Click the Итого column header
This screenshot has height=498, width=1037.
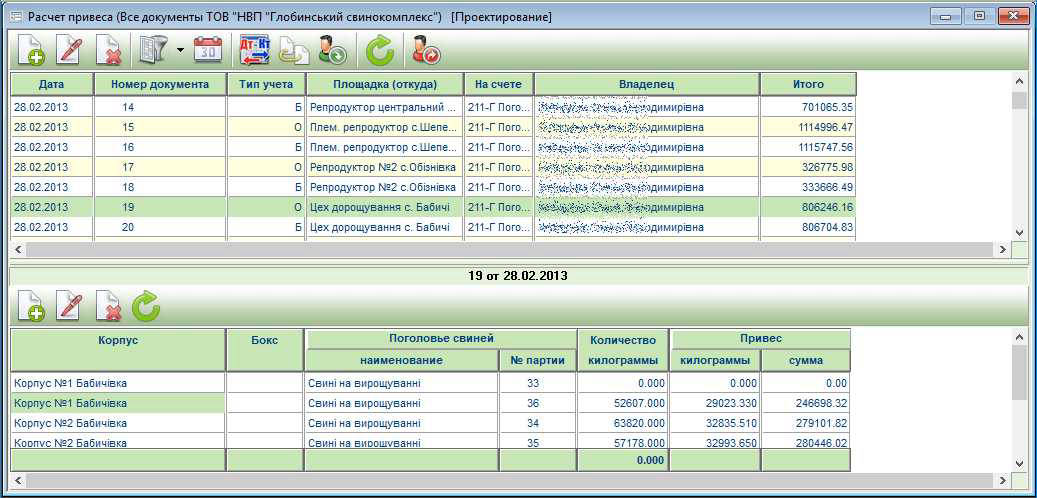pyautogui.click(x=808, y=84)
